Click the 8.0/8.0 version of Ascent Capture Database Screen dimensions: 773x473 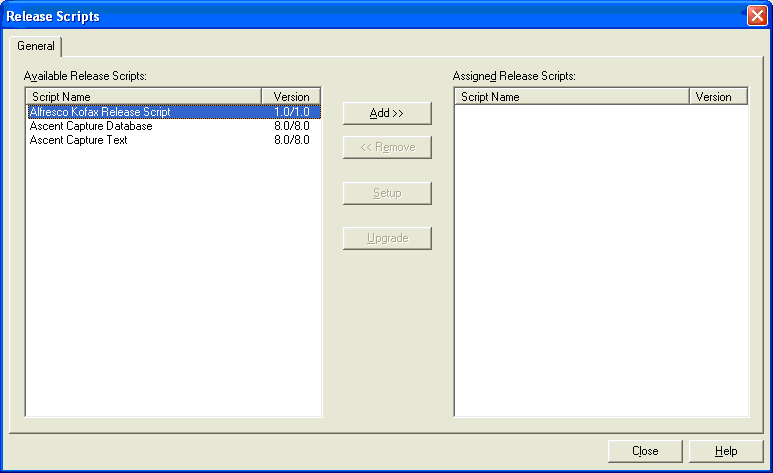[291, 126]
